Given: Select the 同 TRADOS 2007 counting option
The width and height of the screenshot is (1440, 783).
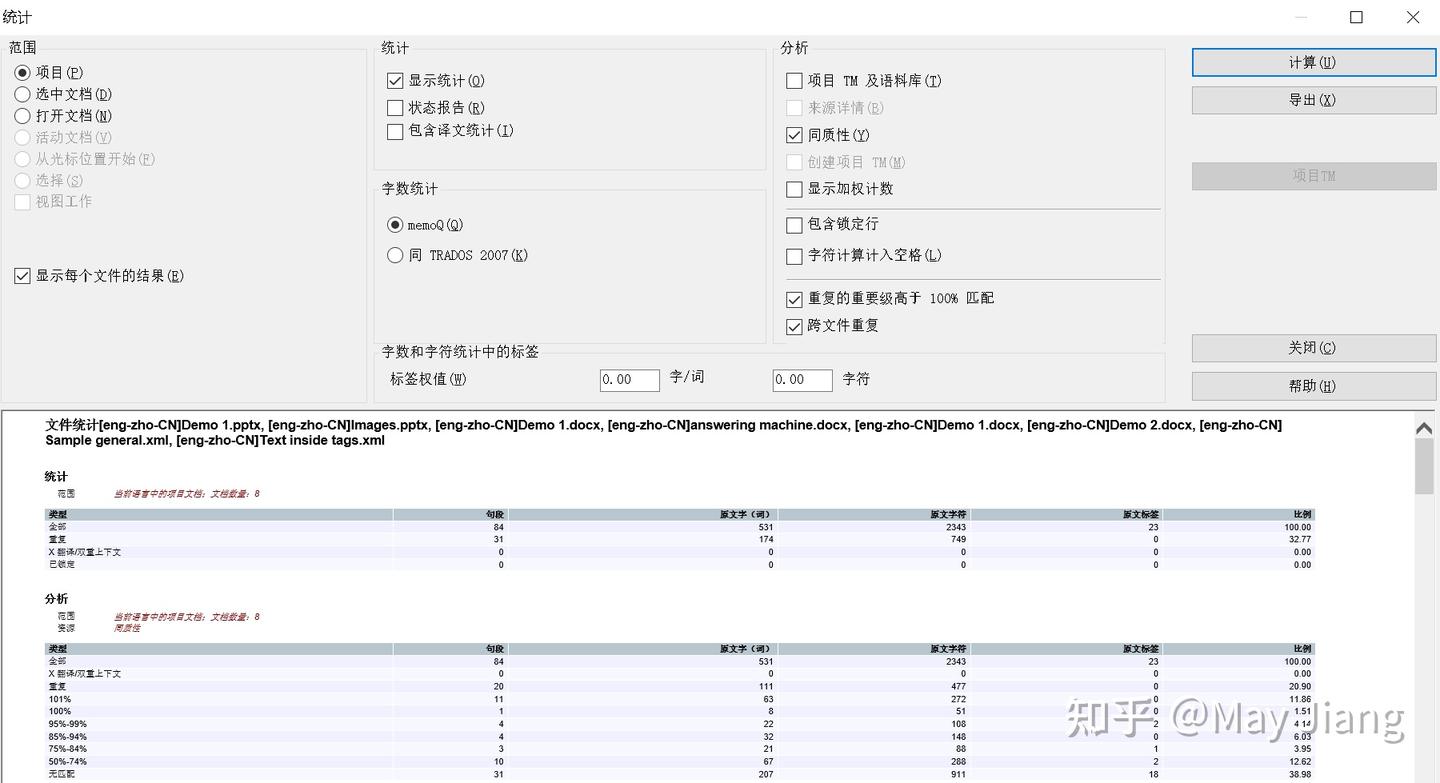Looking at the screenshot, I should click(395, 255).
